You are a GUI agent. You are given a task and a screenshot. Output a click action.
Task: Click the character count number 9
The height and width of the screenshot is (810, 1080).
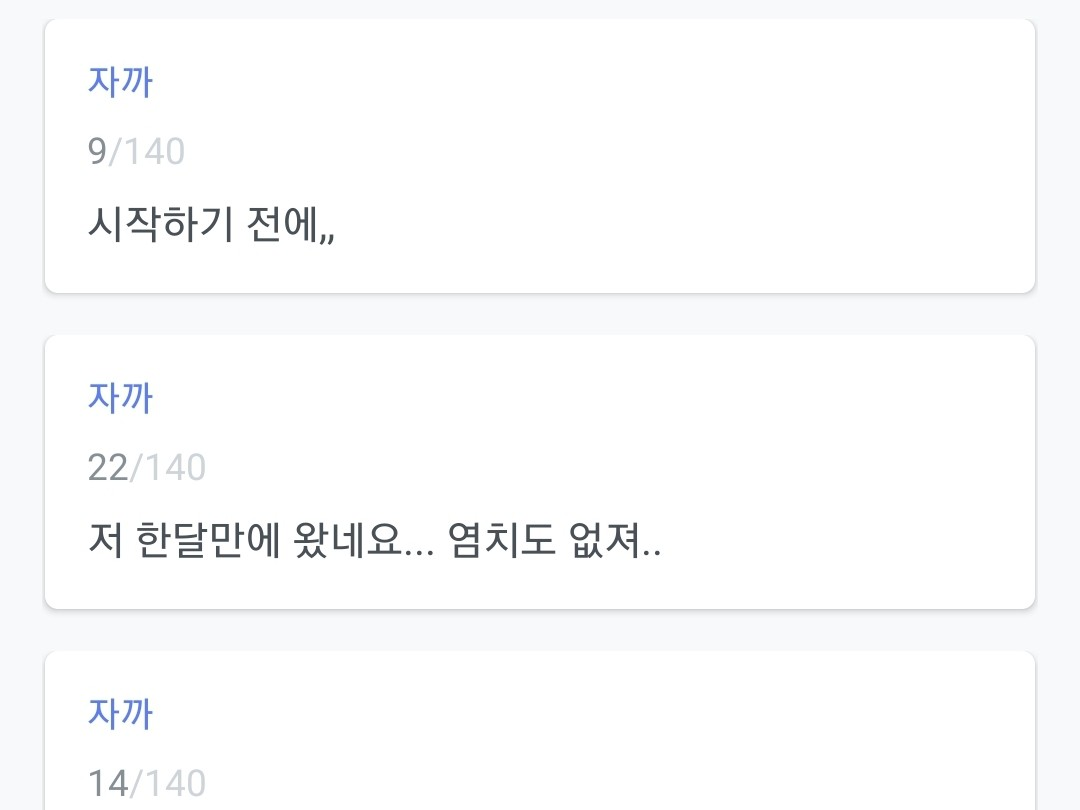97,151
